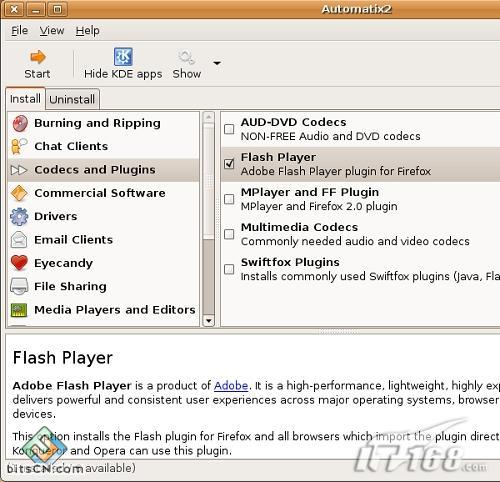
Task: Open the View menu
Action: tap(52, 31)
